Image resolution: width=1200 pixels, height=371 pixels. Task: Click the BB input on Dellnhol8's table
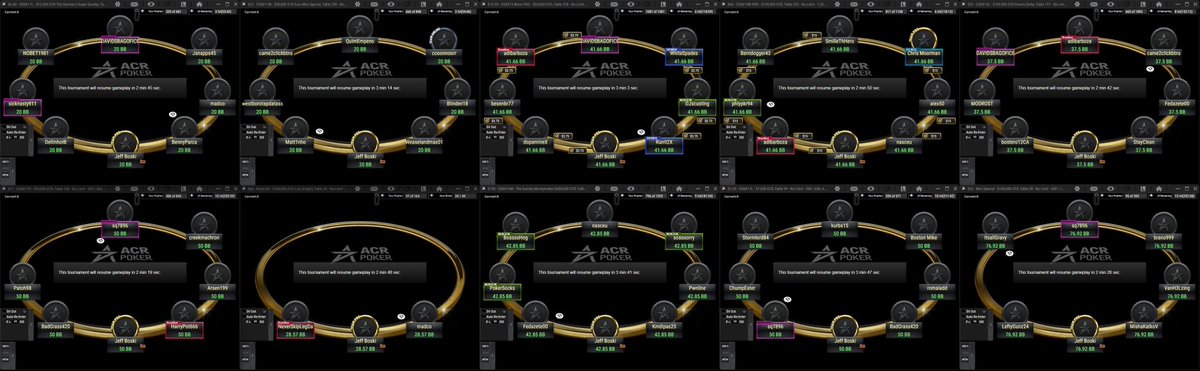(x=15, y=137)
